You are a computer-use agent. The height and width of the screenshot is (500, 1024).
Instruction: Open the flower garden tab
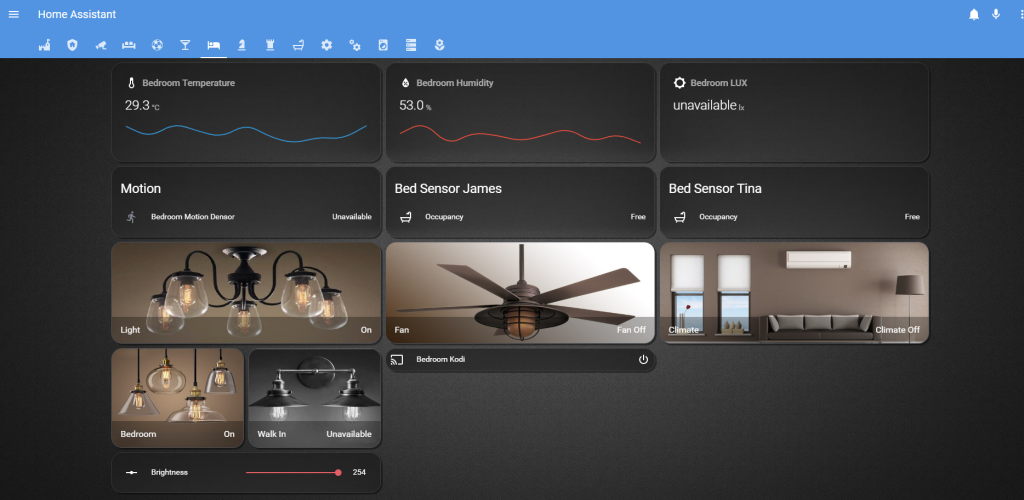pos(440,45)
